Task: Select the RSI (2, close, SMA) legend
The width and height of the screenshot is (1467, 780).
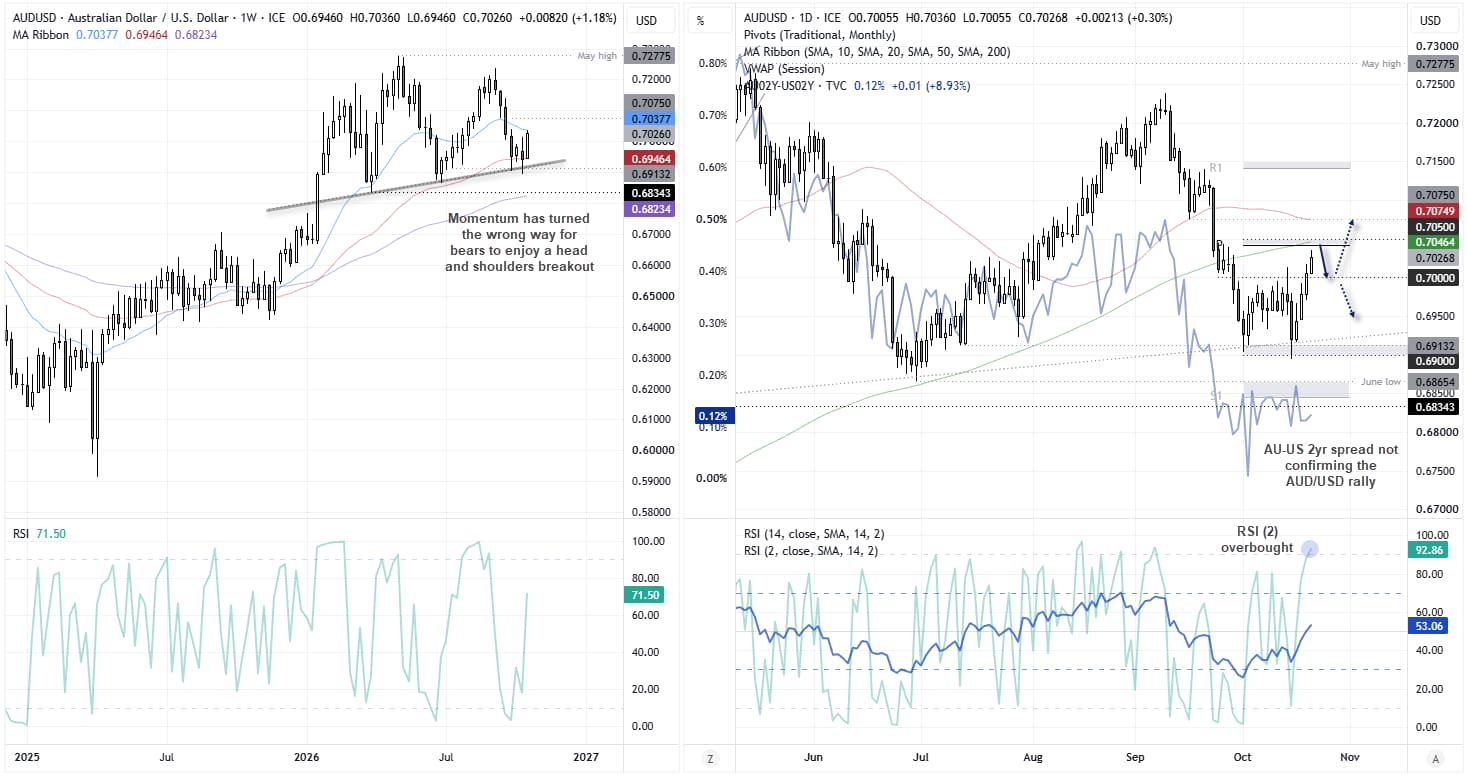Action: tap(810, 551)
